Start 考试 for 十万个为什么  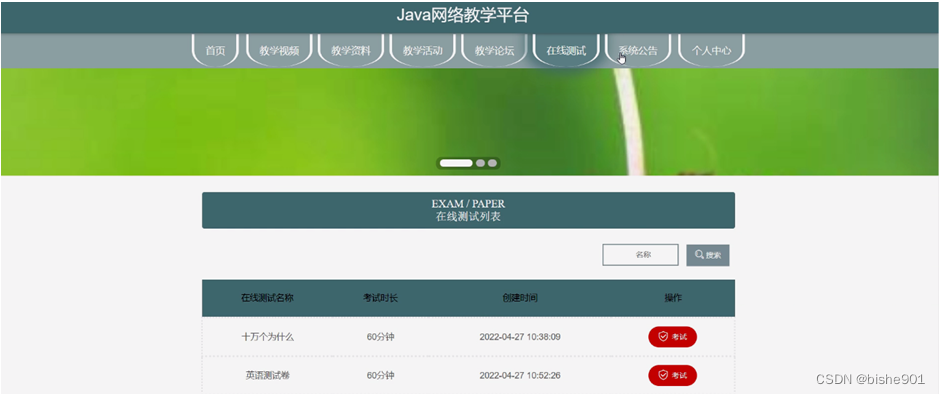pos(673,337)
